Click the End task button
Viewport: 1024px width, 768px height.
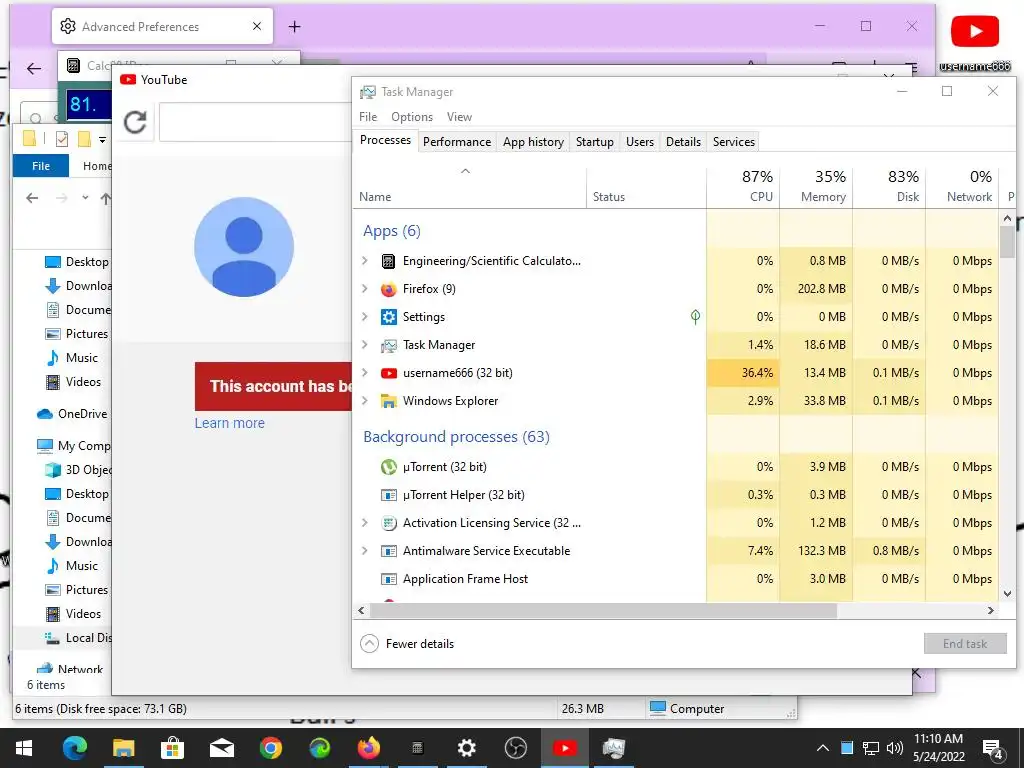pos(965,644)
